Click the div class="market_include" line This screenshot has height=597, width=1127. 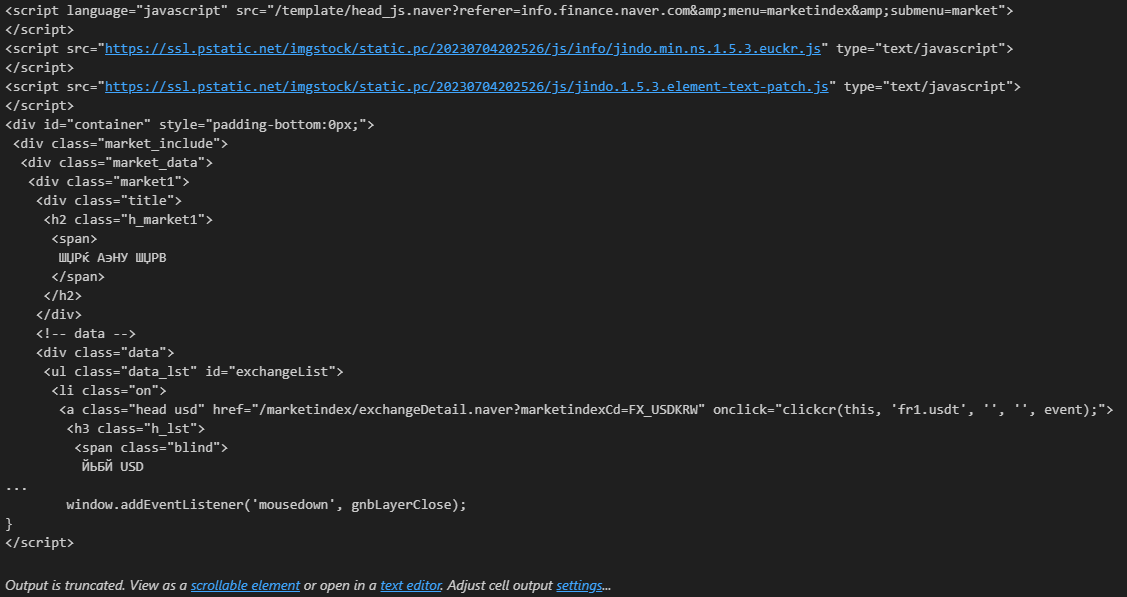120,144
